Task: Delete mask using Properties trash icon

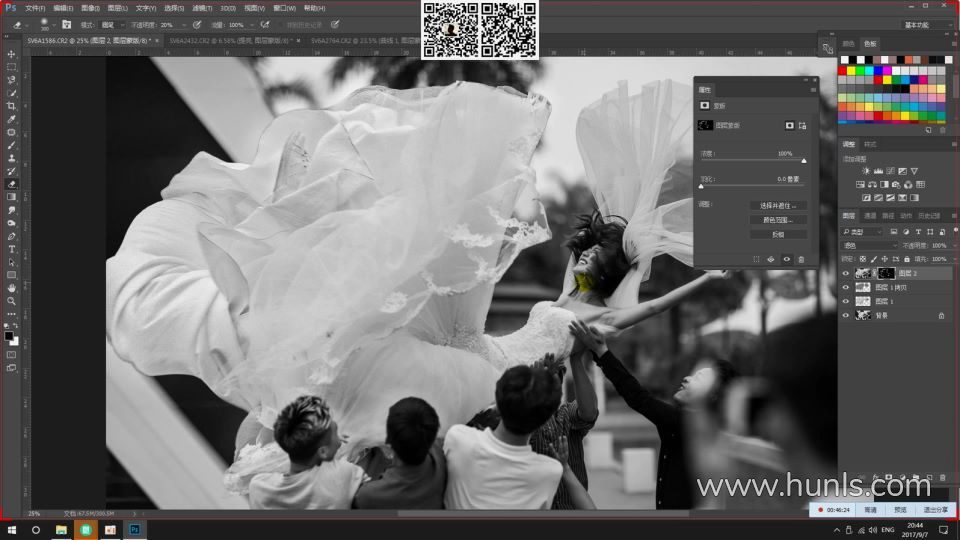Action: [801, 260]
